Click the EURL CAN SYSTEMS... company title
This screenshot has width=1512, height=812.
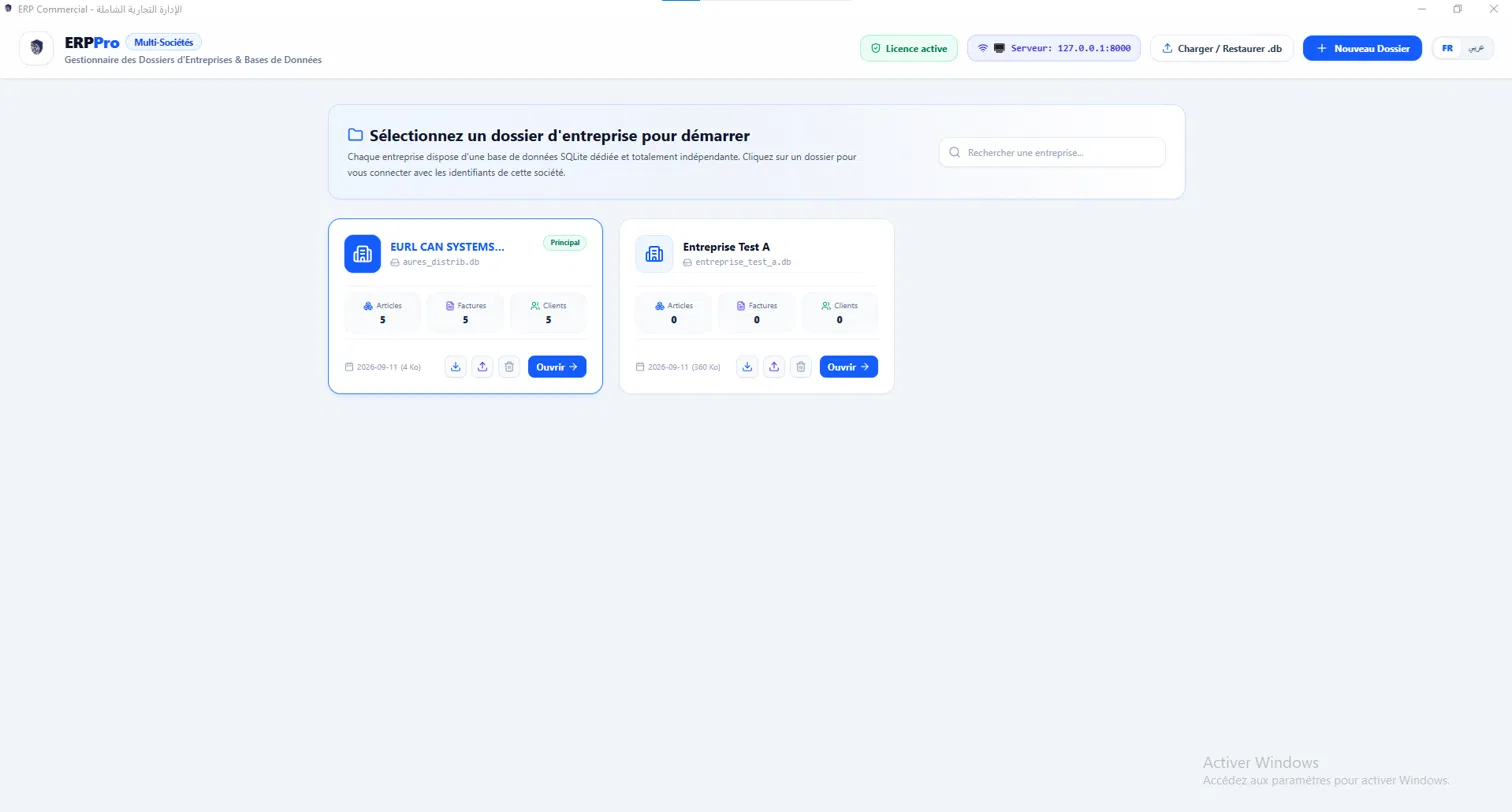(x=447, y=246)
